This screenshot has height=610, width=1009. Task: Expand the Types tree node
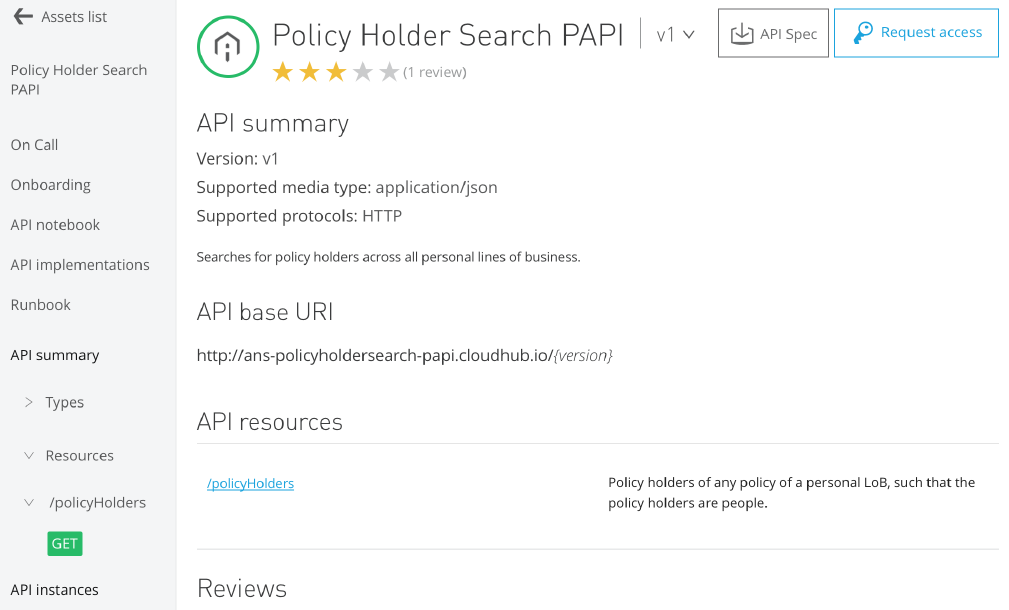[29, 402]
